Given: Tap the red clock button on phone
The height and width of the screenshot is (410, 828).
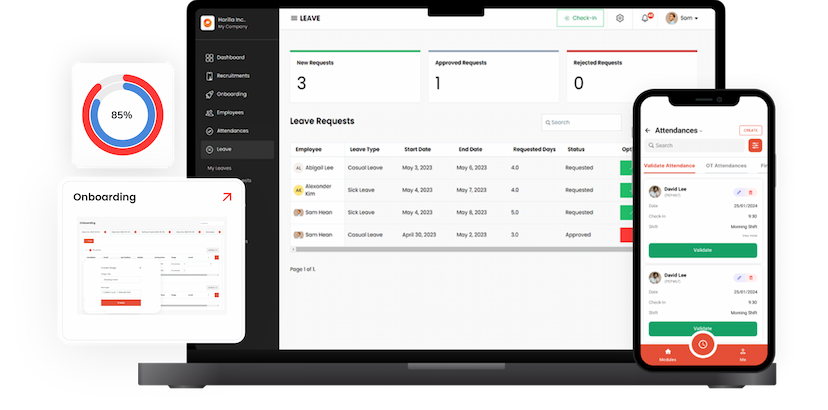Looking at the screenshot, I should pos(703,344).
